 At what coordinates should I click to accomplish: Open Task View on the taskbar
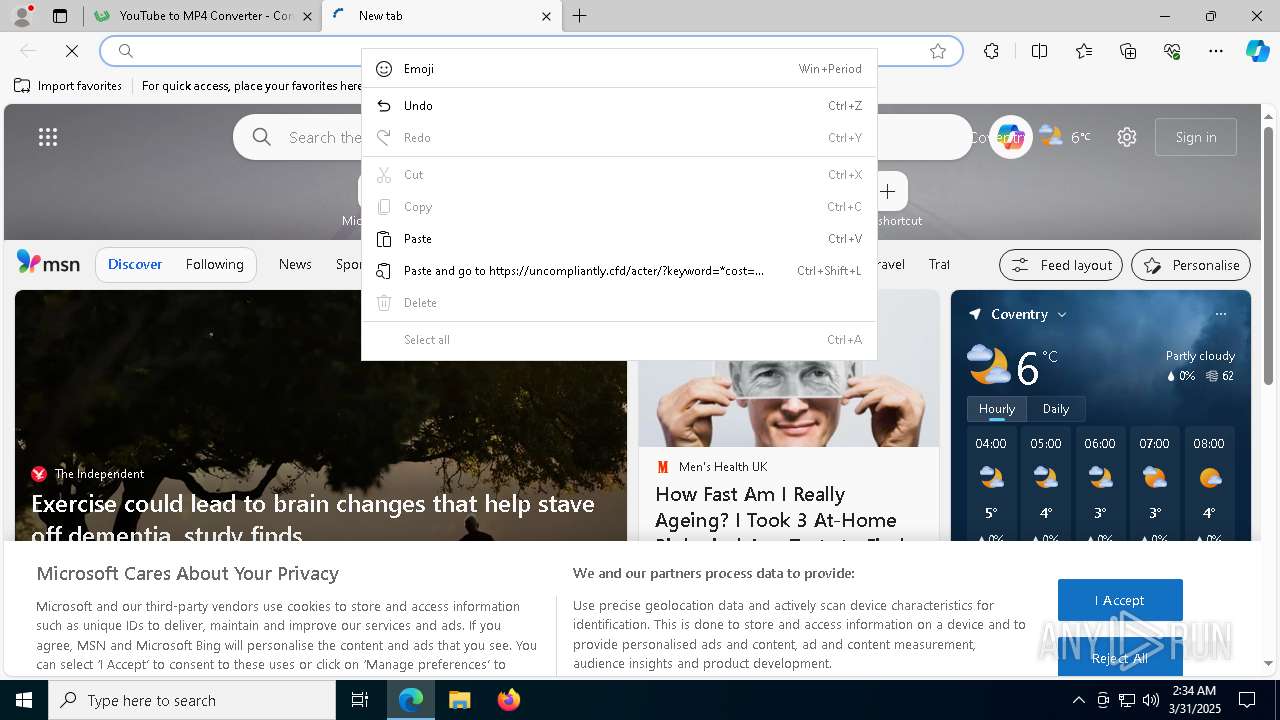pos(360,700)
